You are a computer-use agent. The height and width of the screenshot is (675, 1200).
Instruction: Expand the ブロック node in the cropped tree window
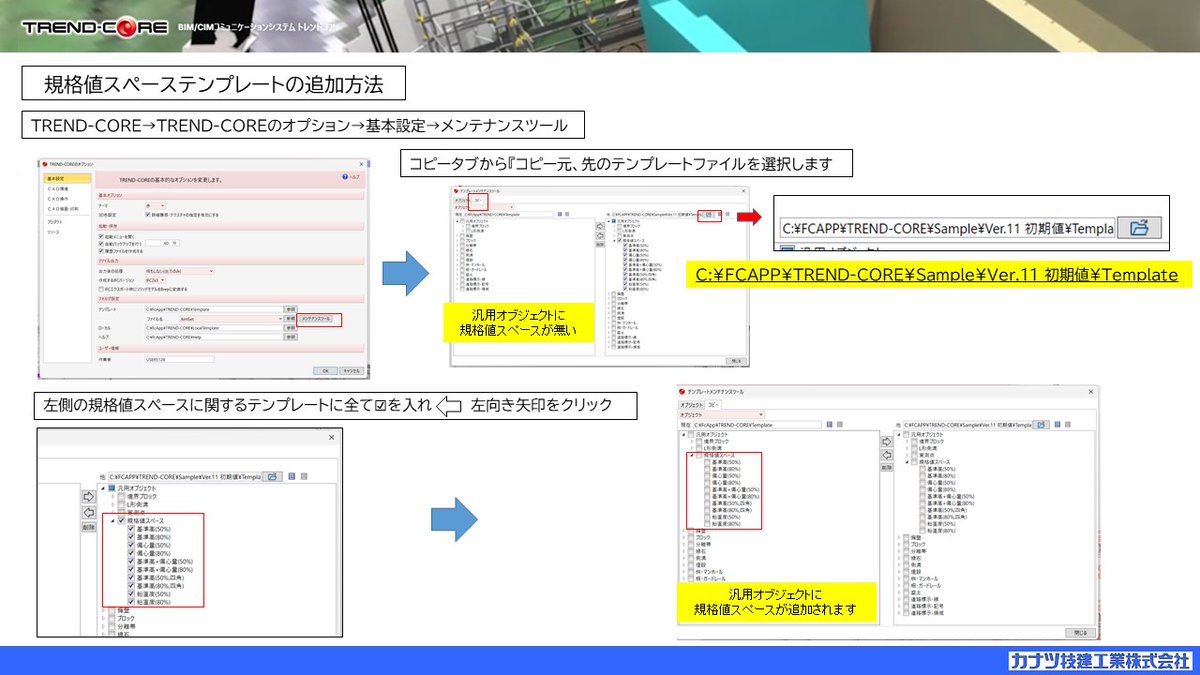click(x=103, y=619)
